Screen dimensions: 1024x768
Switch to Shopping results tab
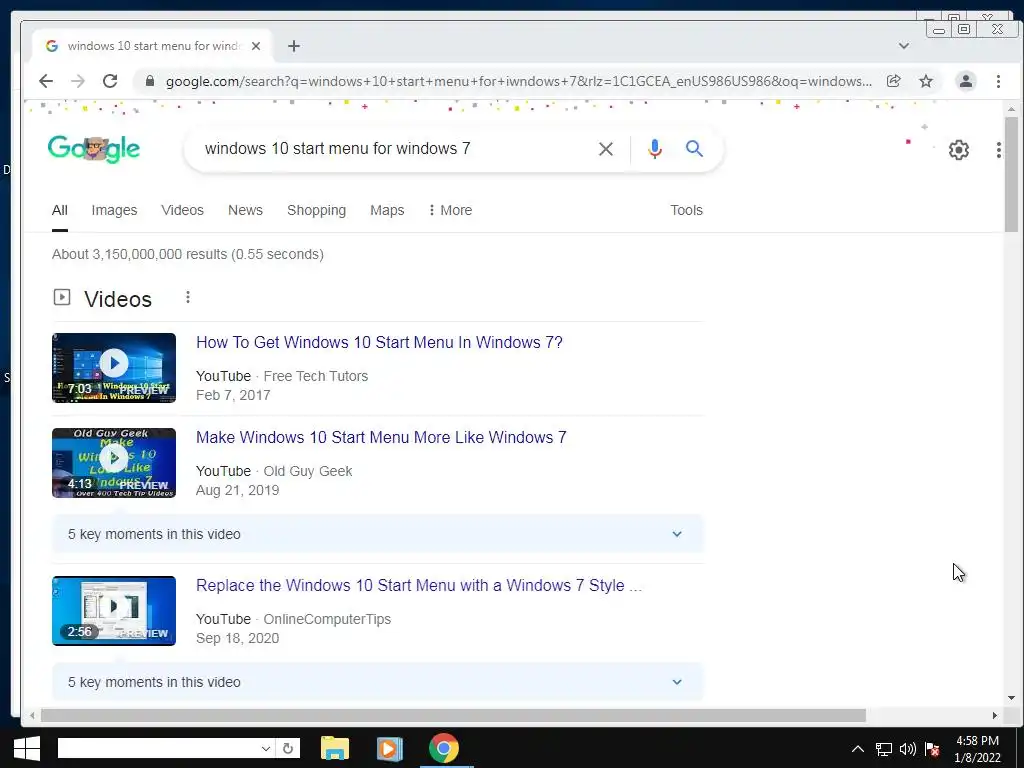(316, 210)
